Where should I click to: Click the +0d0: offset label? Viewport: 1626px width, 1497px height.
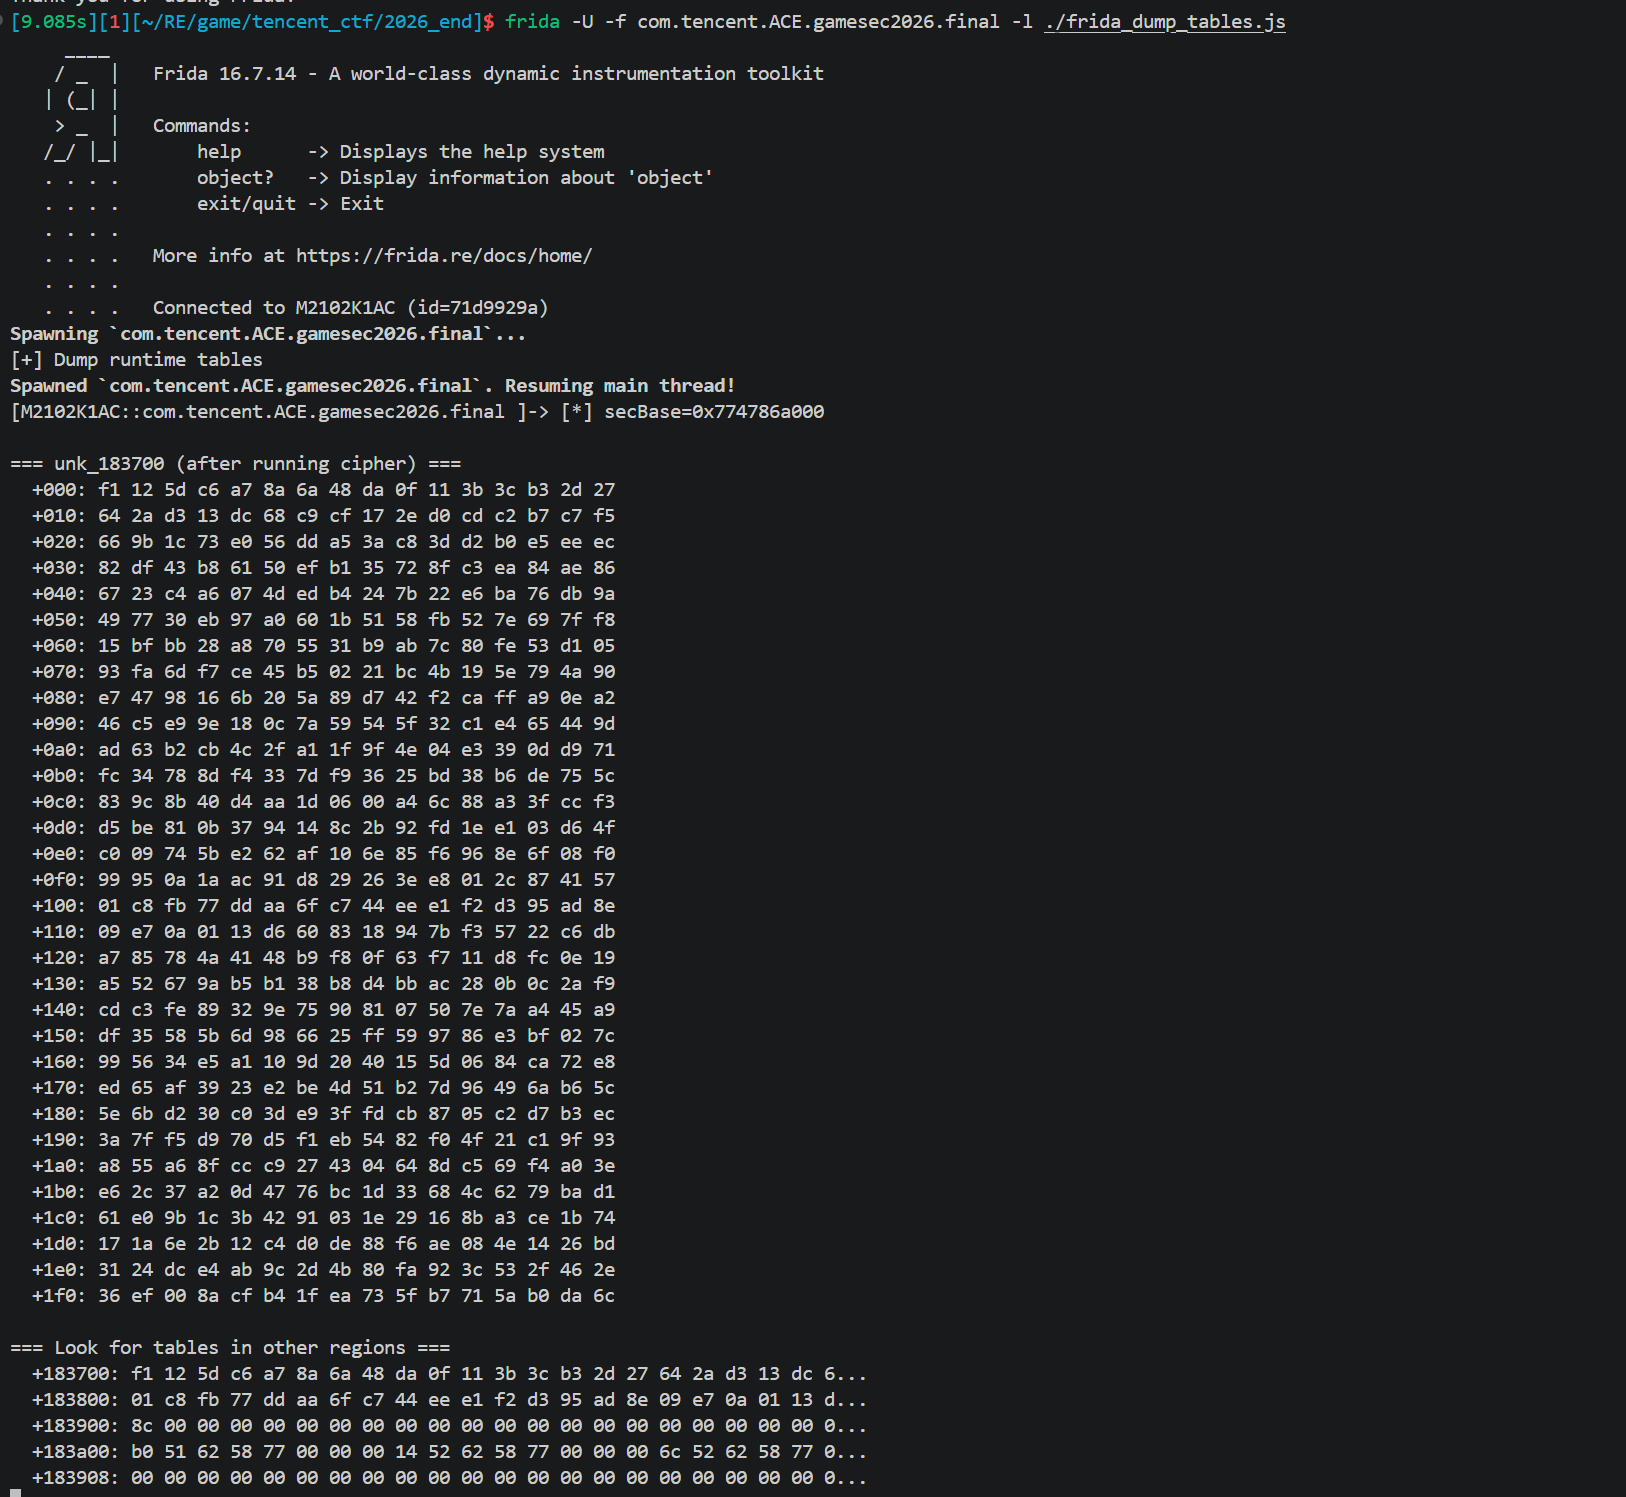[x=59, y=828]
